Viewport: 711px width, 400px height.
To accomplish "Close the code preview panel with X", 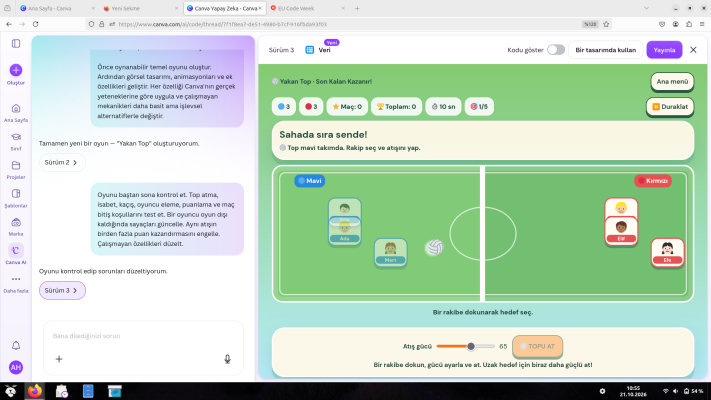I will 693,50.
